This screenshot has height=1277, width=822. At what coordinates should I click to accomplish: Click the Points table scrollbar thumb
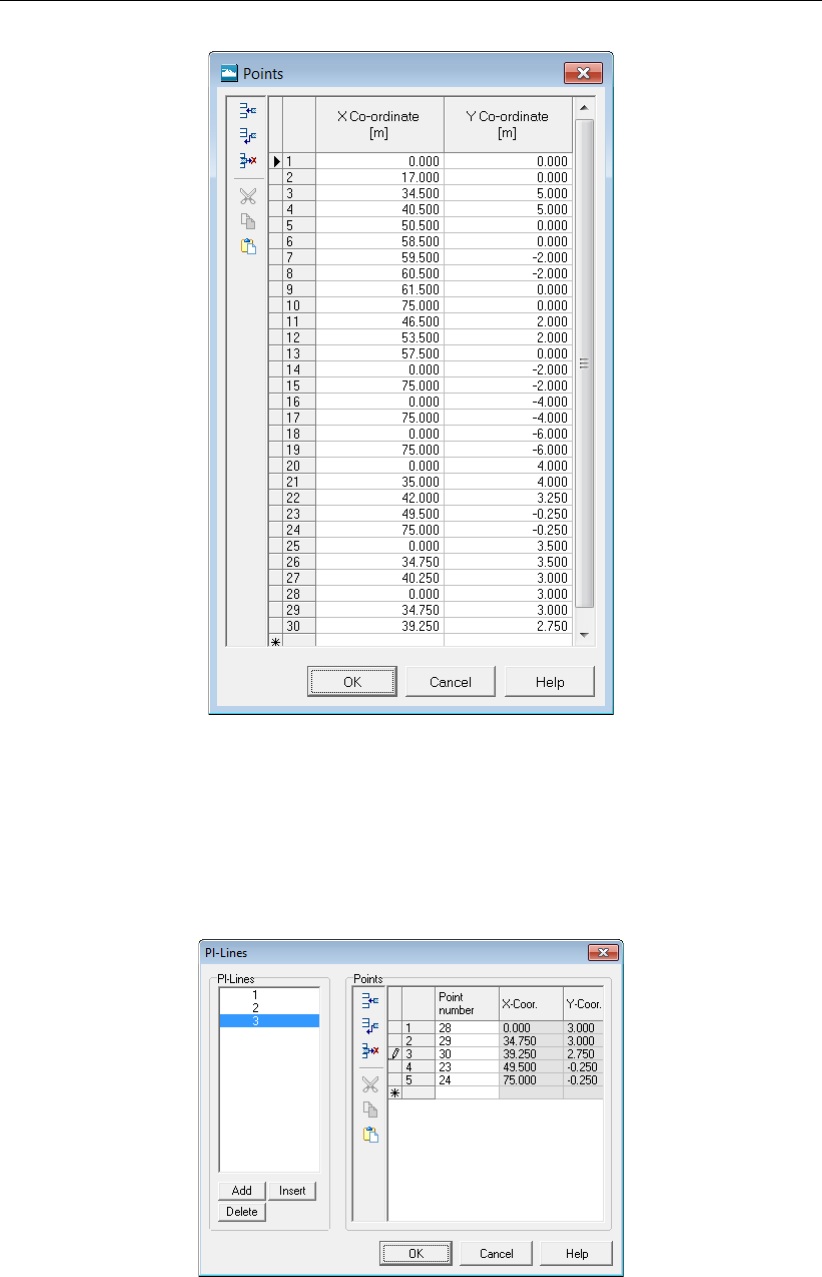(x=585, y=363)
